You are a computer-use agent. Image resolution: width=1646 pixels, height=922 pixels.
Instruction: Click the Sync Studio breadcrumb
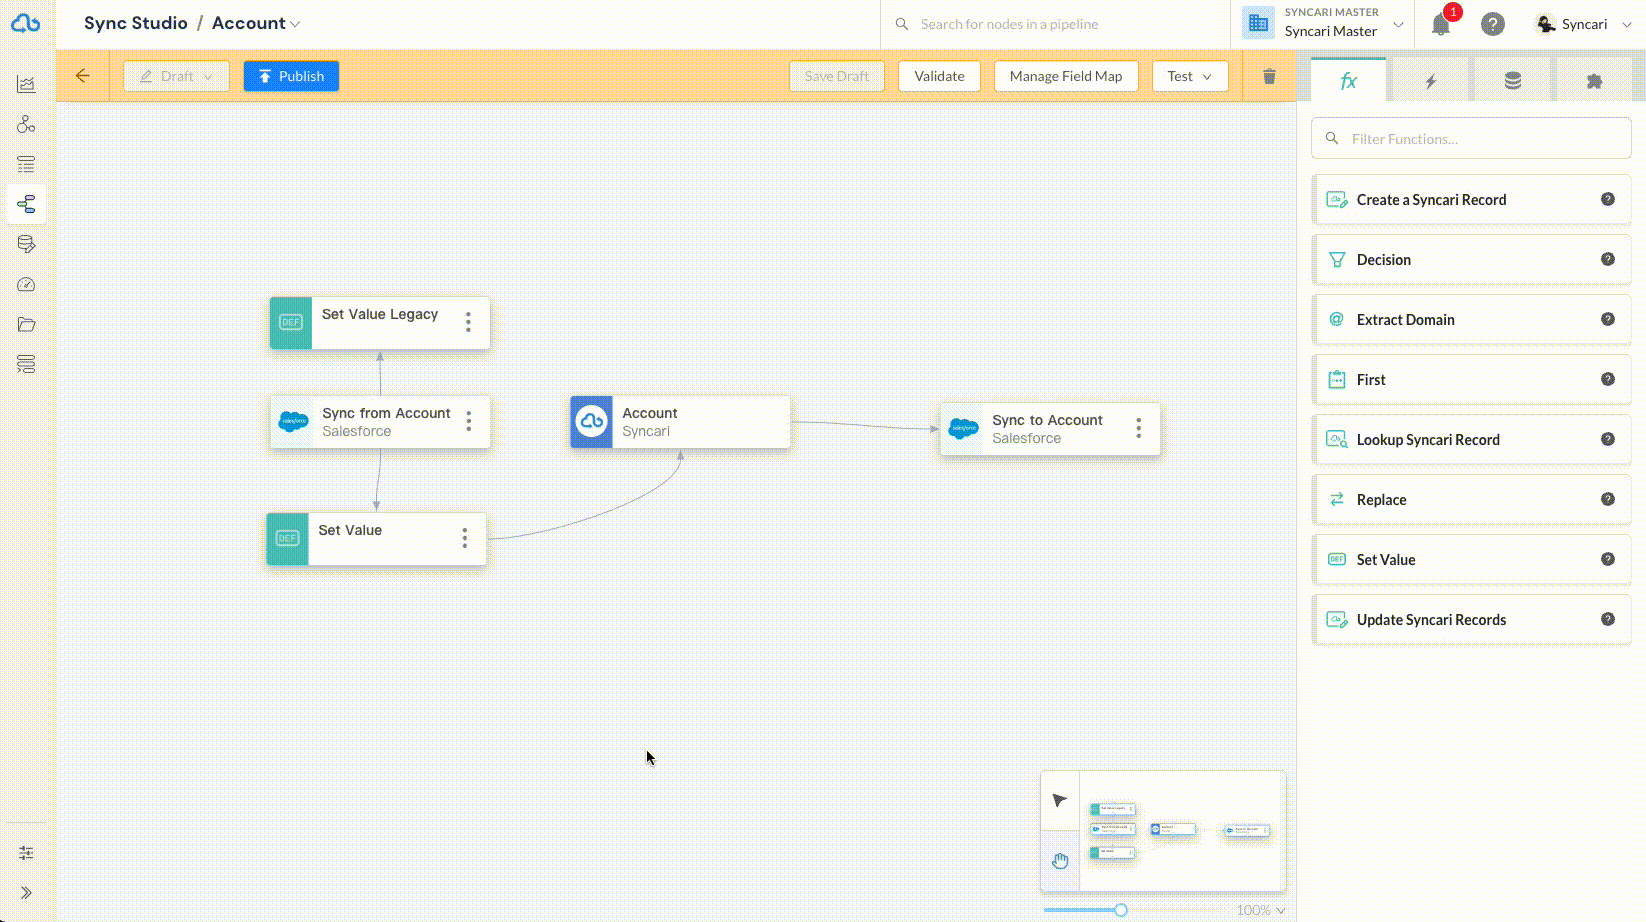pyautogui.click(x=136, y=23)
